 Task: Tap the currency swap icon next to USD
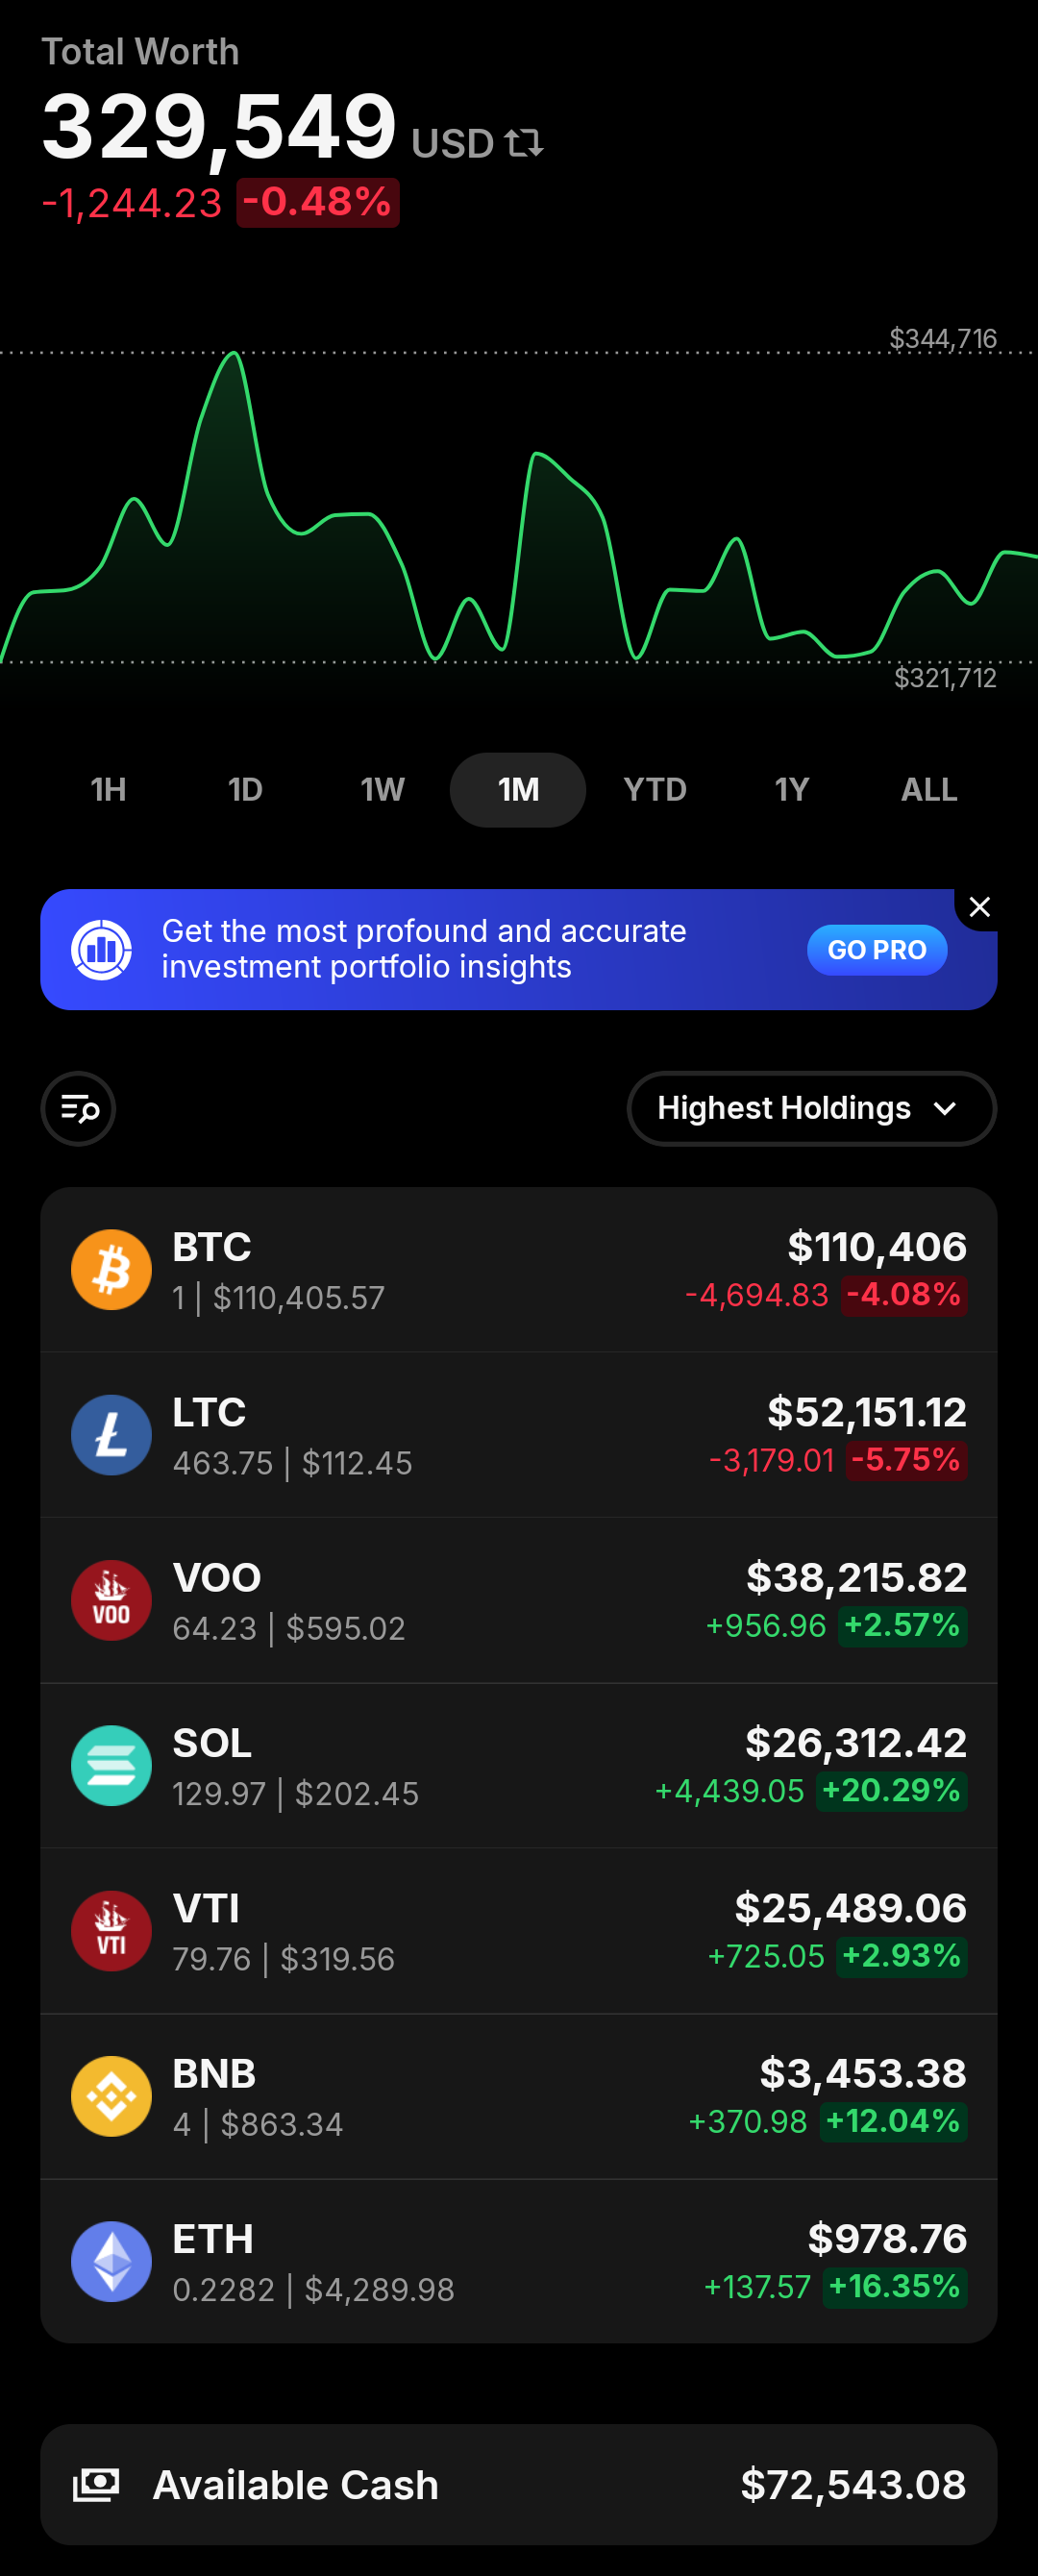[x=524, y=143]
